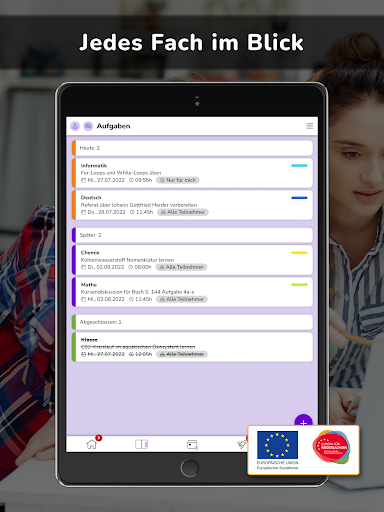Screen dimensions: 384x512
Task: Click the Aufgaben page title
Action: point(113,126)
